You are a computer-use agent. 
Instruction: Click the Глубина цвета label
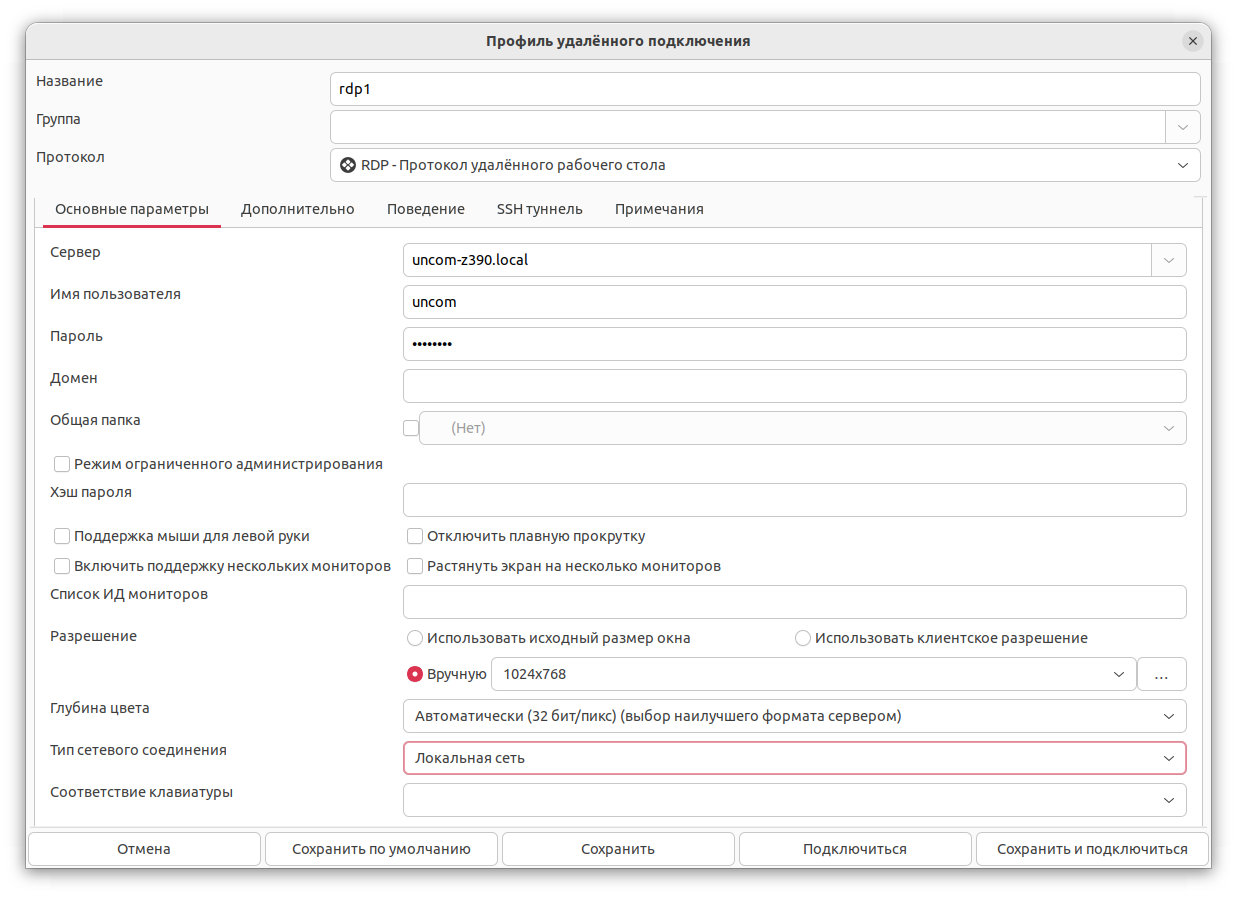[x=100, y=708]
